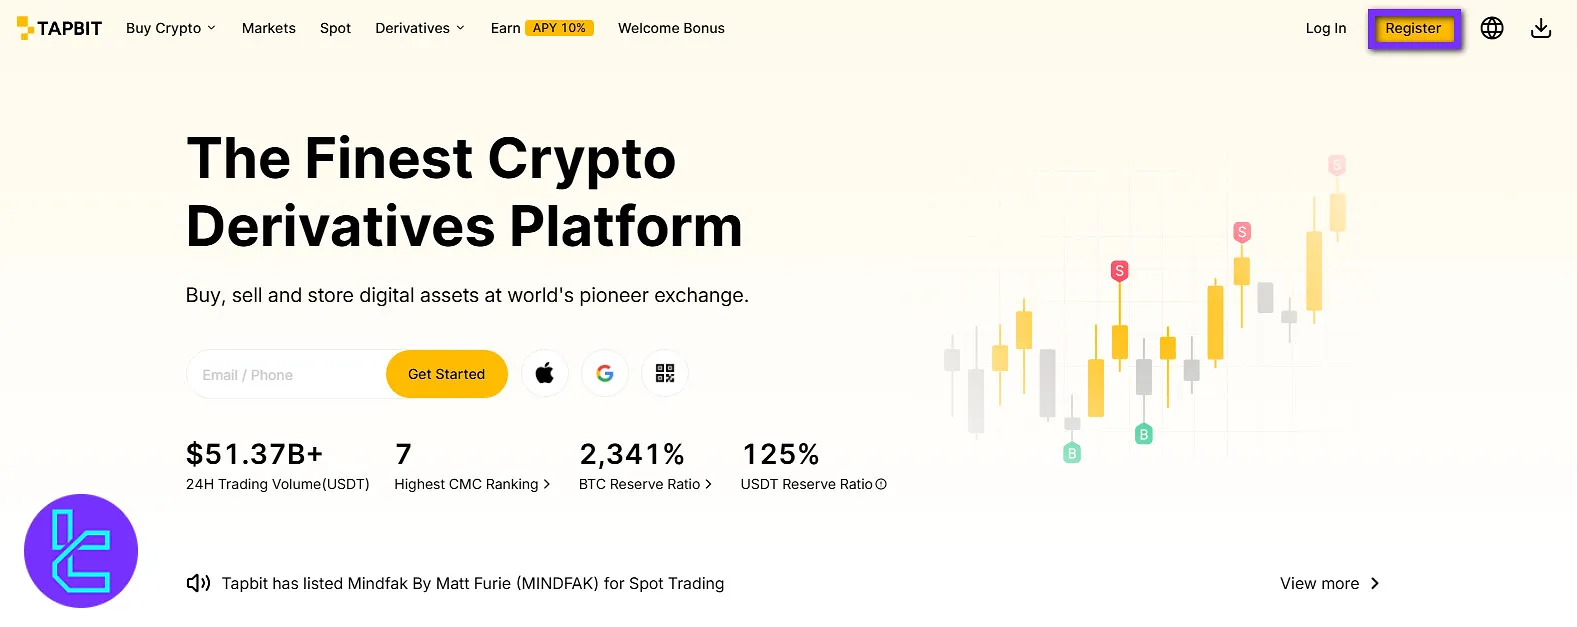Click the Tapbit logo in header
Viewport: 1577px width, 627px height.
coord(60,28)
